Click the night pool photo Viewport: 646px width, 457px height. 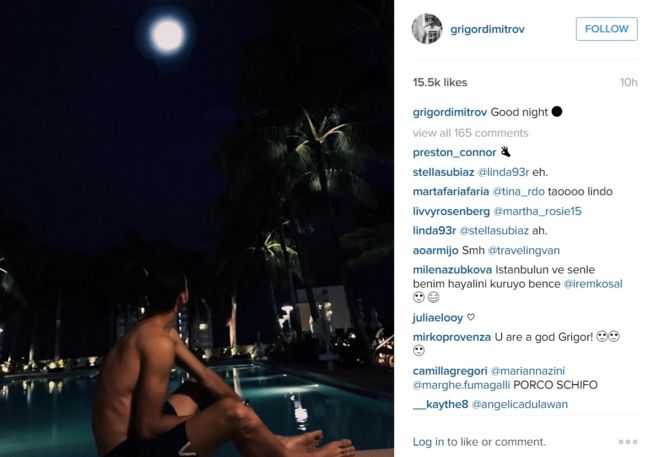coord(197,228)
